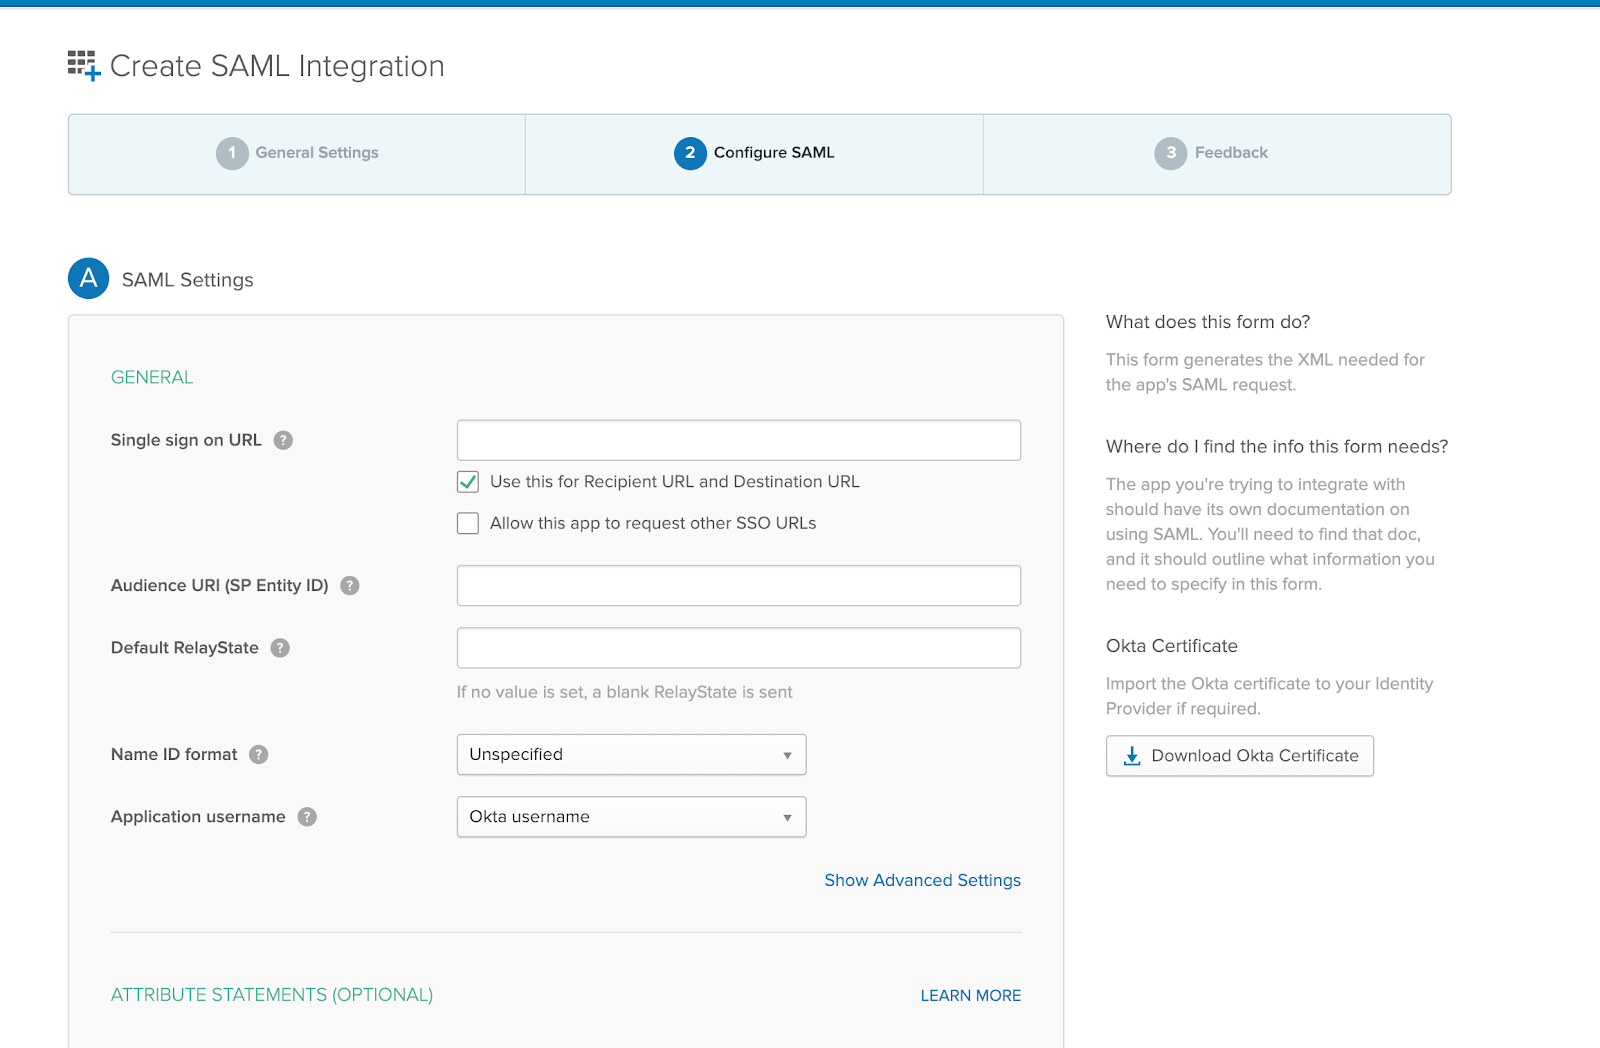This screenshot has height=1048, width=1600.
Task: Click the download arrow icon on certificate button
Action: point(1132,756)
